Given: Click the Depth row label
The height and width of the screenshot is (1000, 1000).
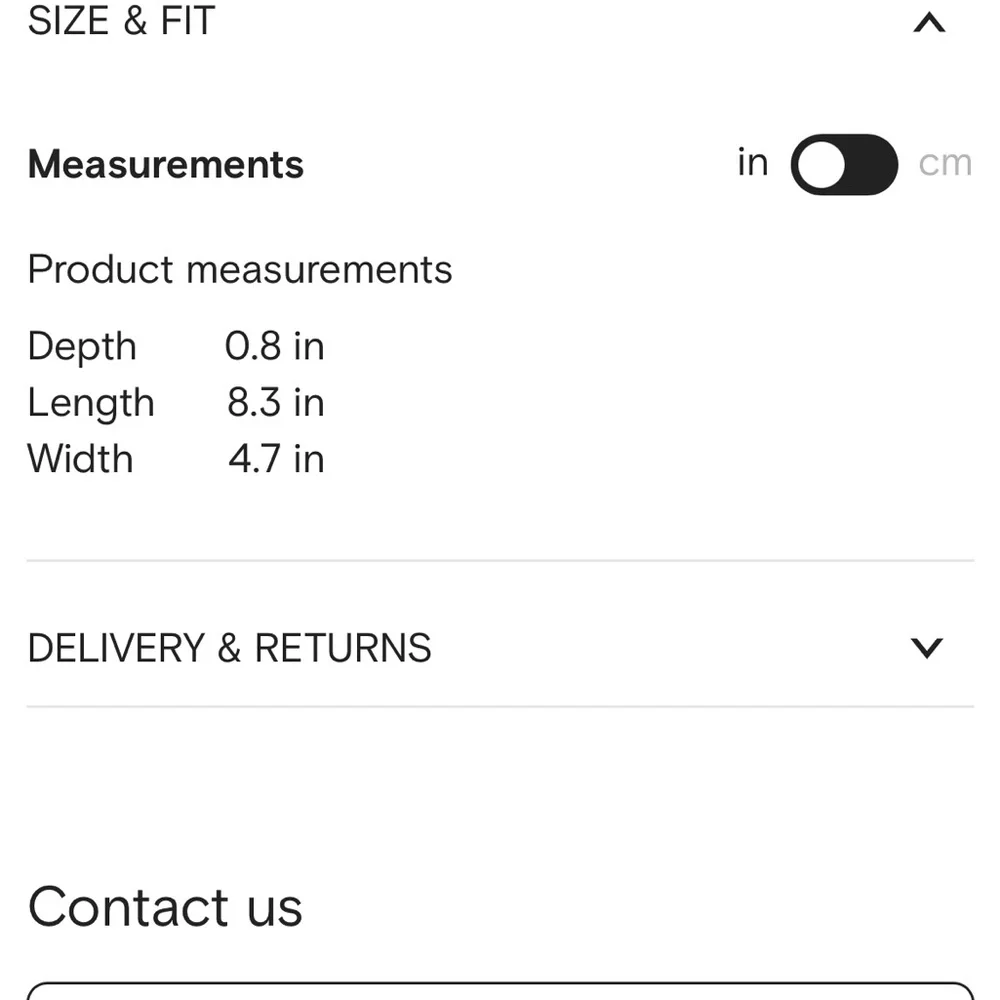Looking at the screenshot, I should point(82,348).
